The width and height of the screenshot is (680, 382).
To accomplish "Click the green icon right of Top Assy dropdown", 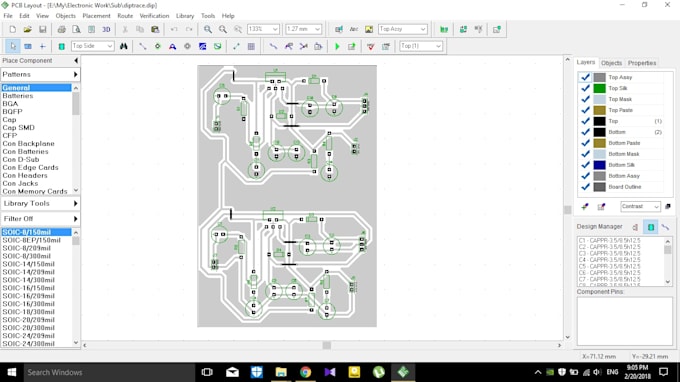I will pyautogui.click(x=444, y=29).
